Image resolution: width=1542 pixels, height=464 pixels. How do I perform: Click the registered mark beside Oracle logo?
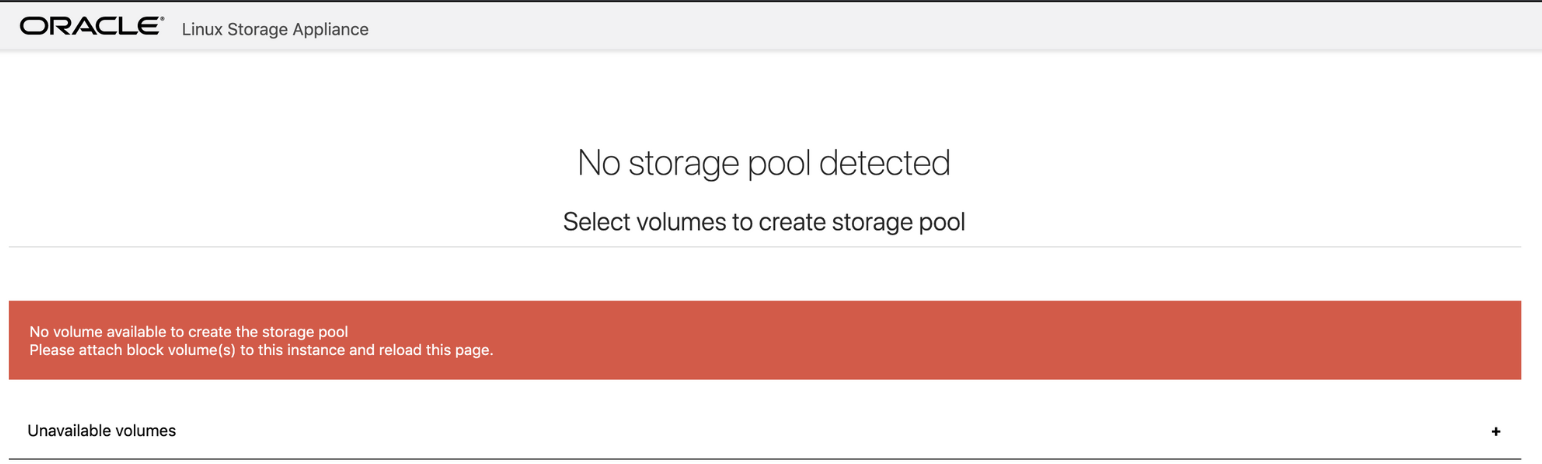tap(161, 19)
